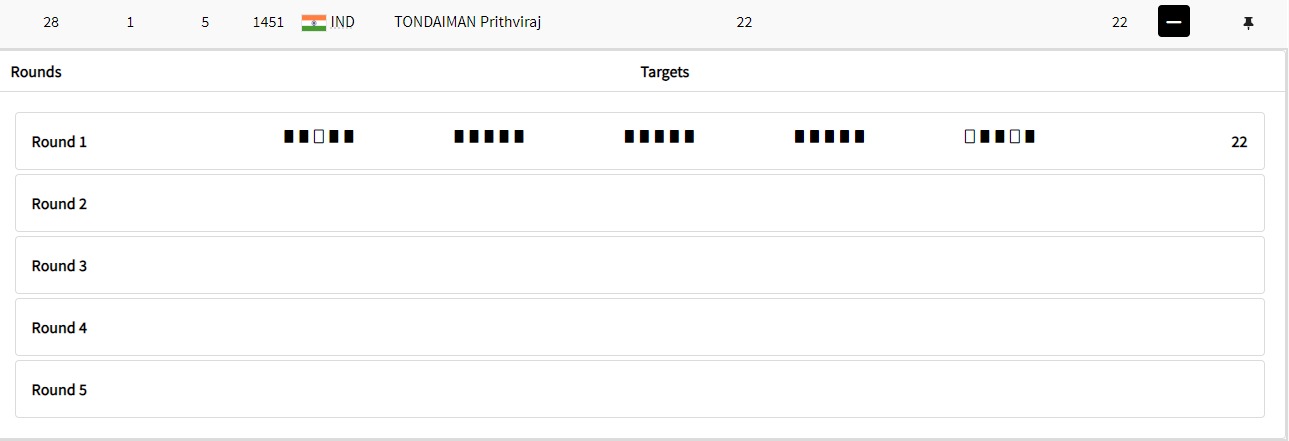The width and height of the screenshot is (1289, 441).
Task: Click the athlete name TONDAIMAN Prithviraj
Action: pos(468,22)
